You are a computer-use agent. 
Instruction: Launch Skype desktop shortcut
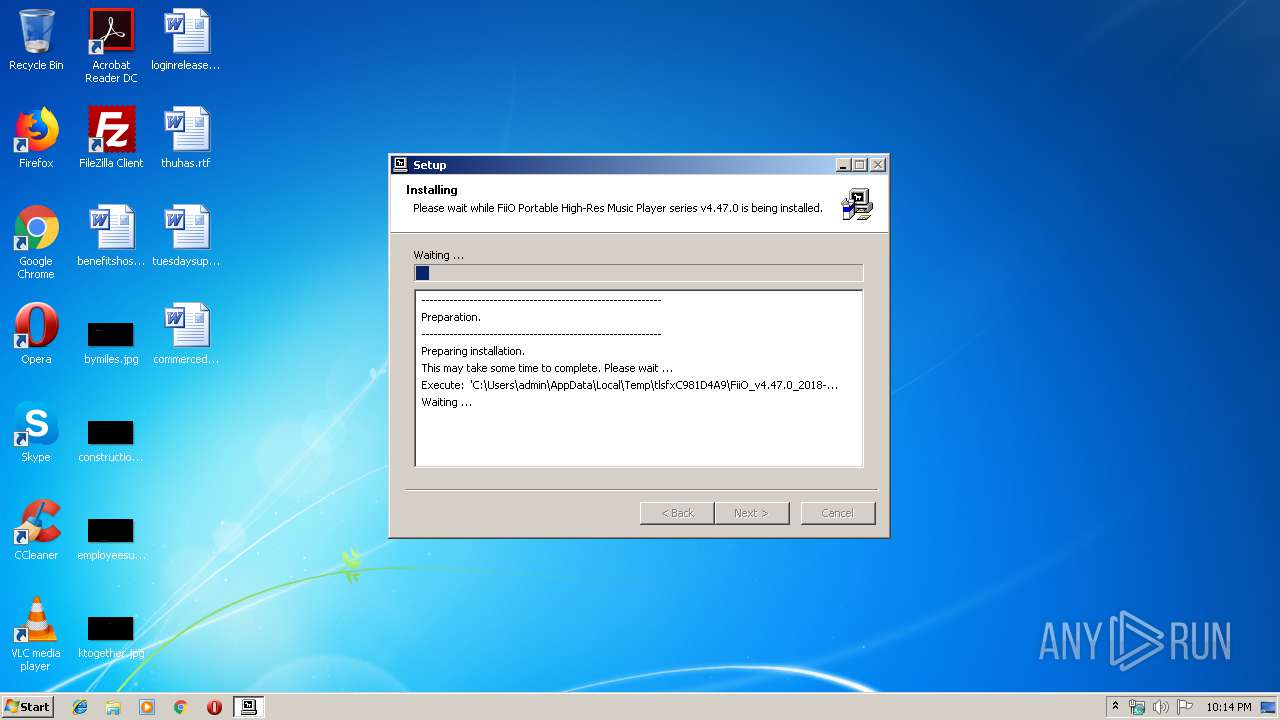pos(36,432)
